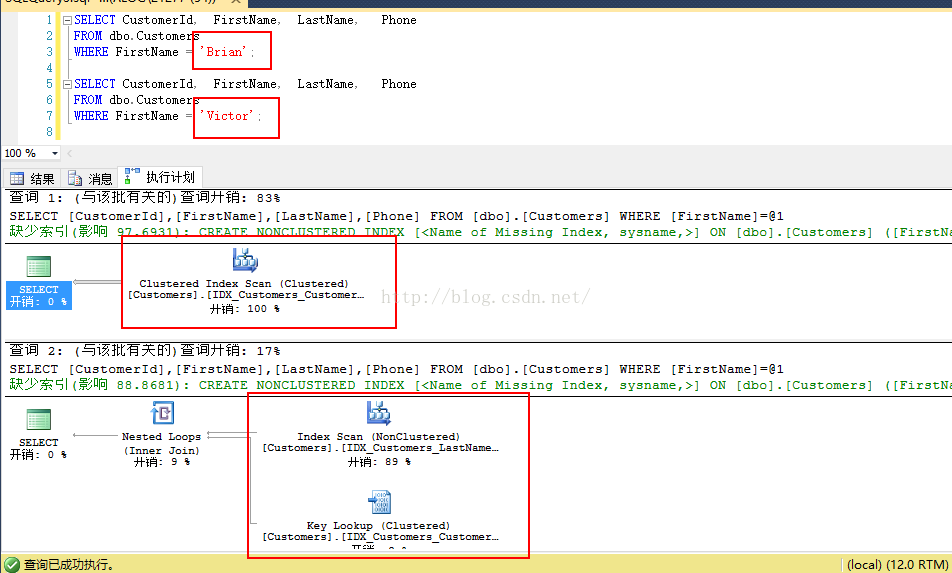The width and height of the screenshot is (952, 573).
Task: Click the Key Lookup (Clustered) label
Action: pyautogui.click(x=378, y=526)
